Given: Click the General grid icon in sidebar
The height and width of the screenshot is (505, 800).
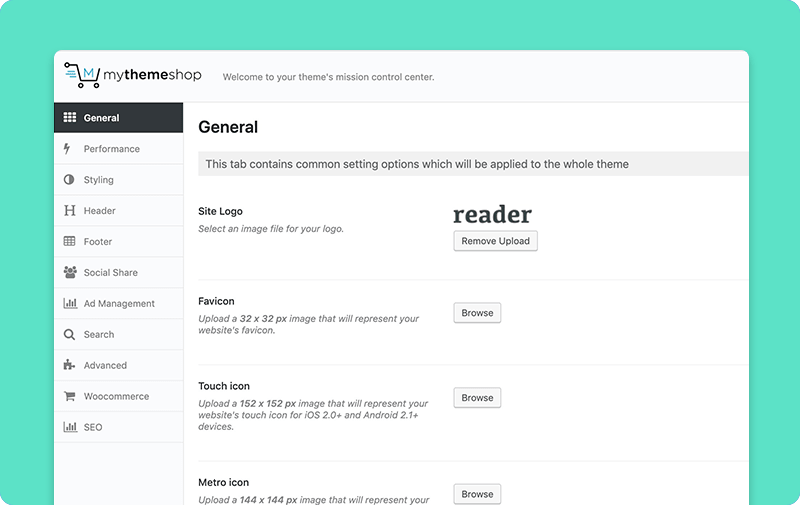Looking at the screenshot, I should [x=69, y=117].
